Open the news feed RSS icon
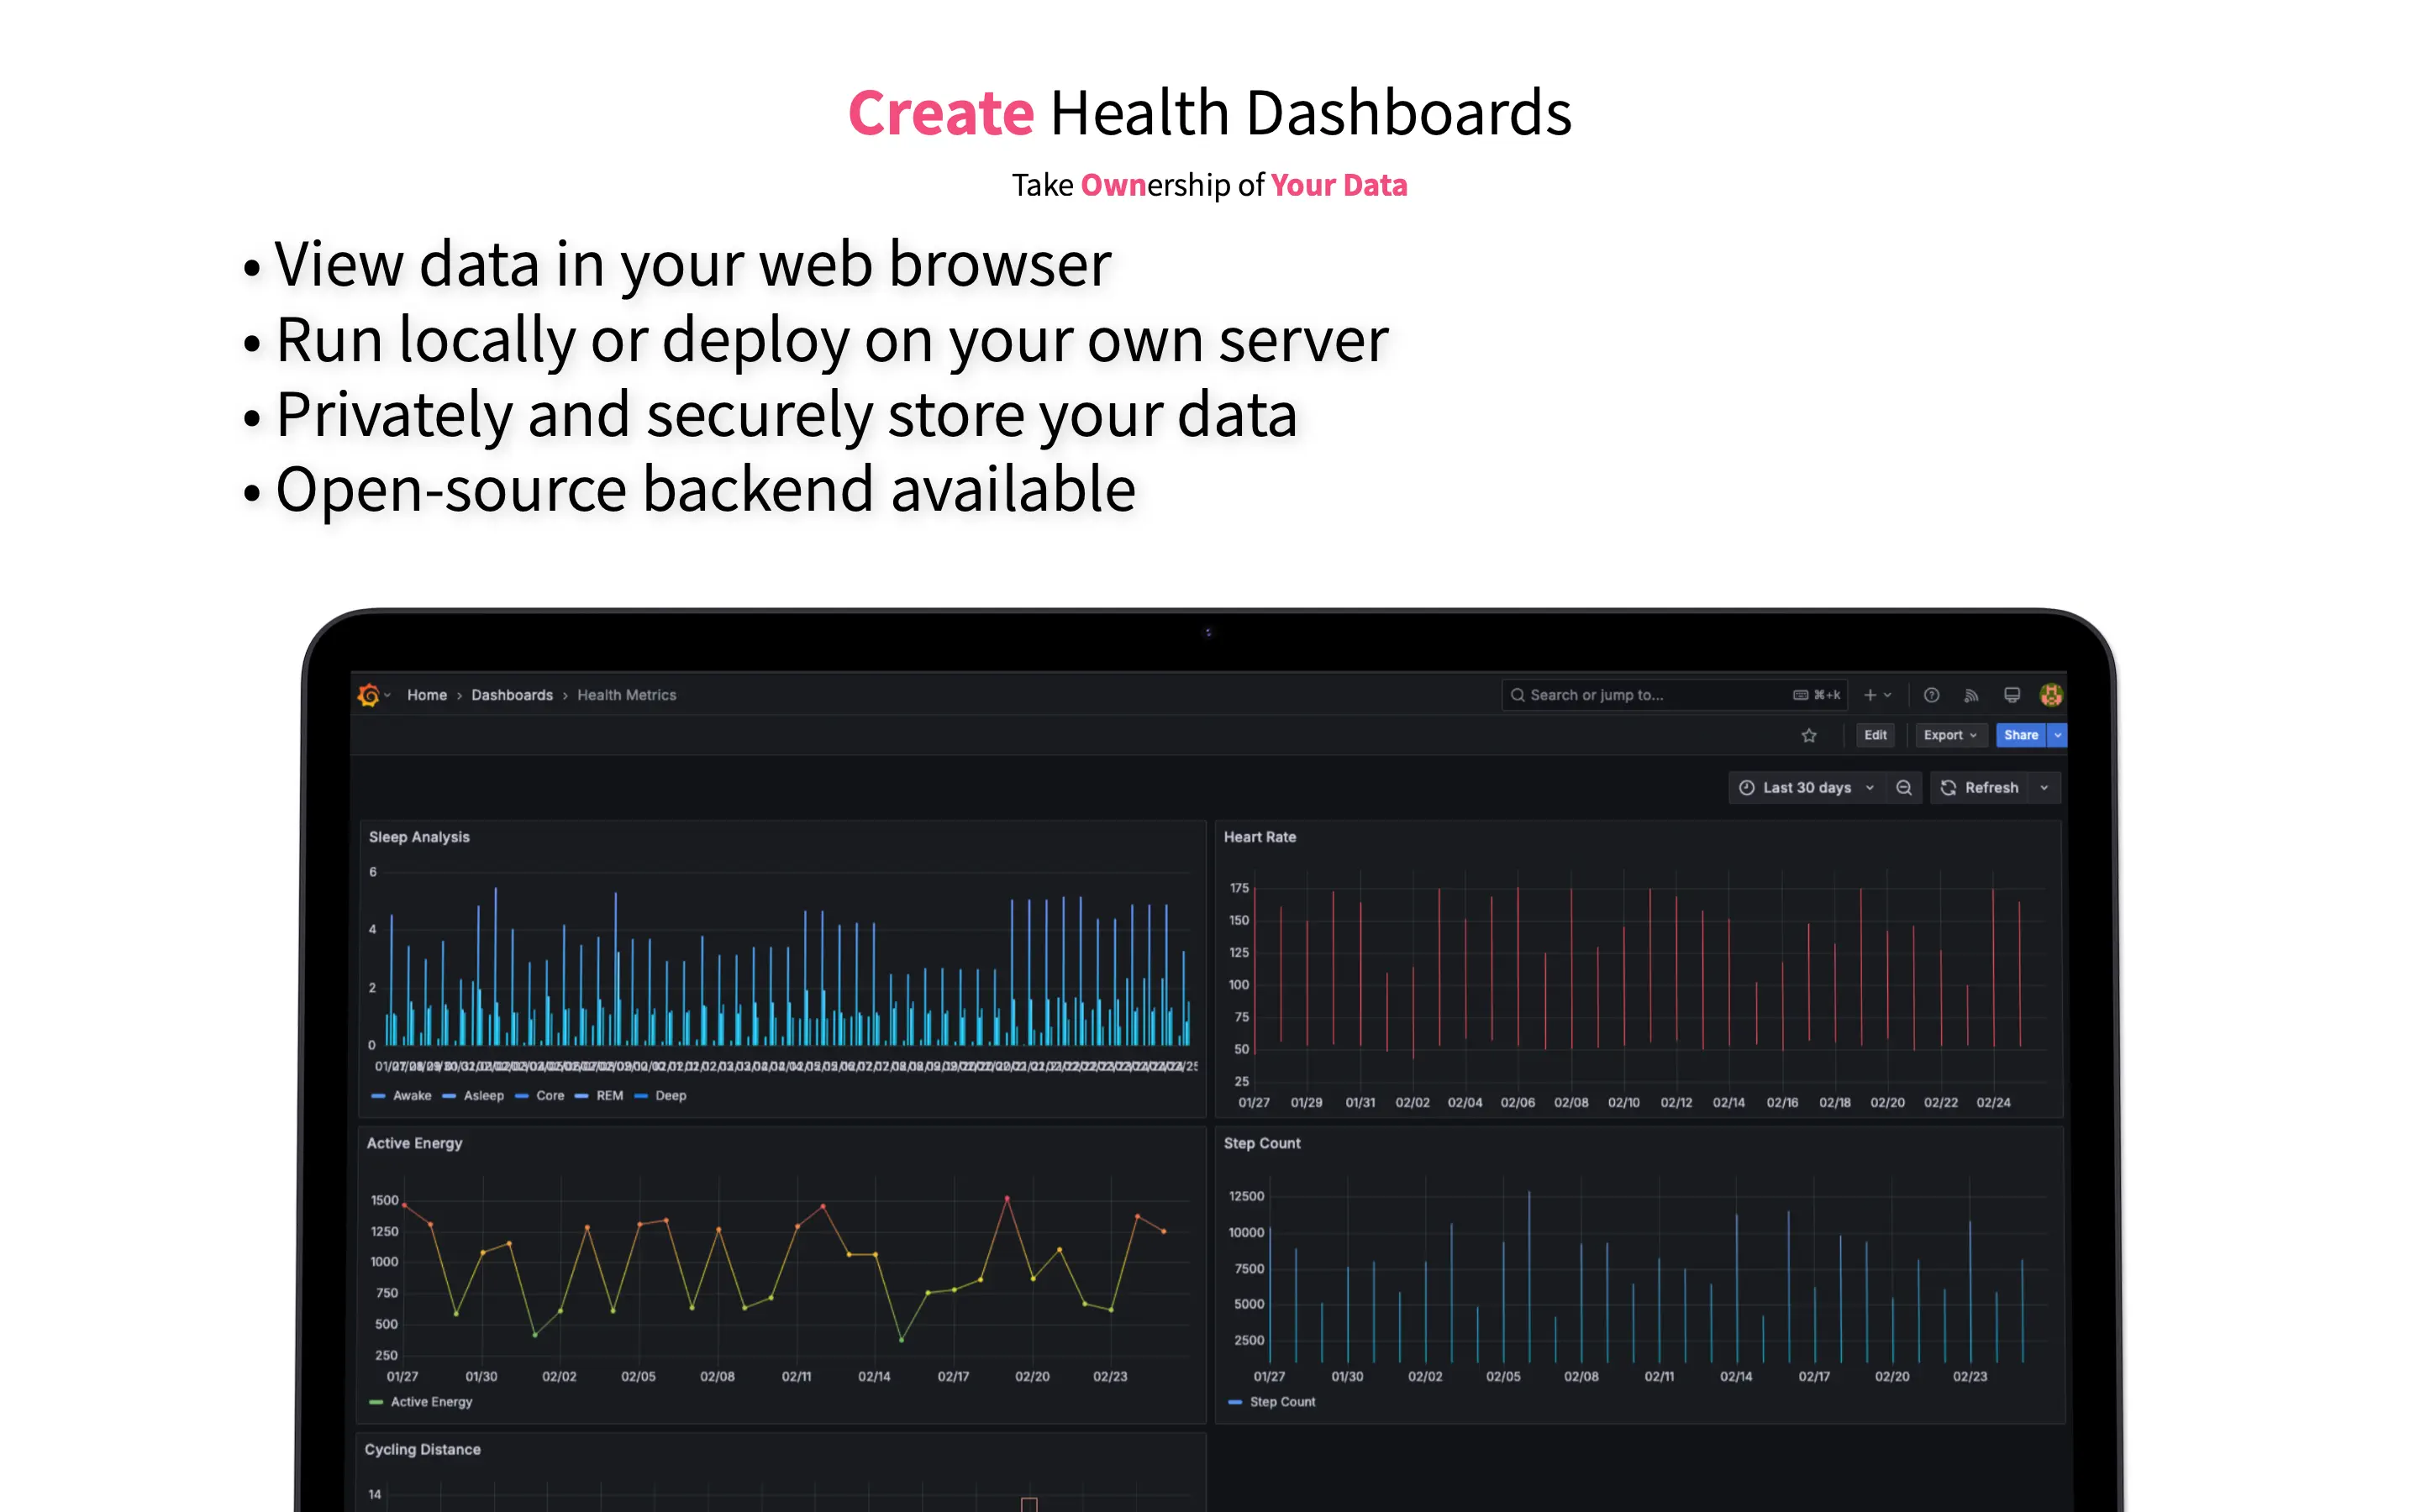This screenshot has height=1512, width=2420. (x=1971, y=695)
